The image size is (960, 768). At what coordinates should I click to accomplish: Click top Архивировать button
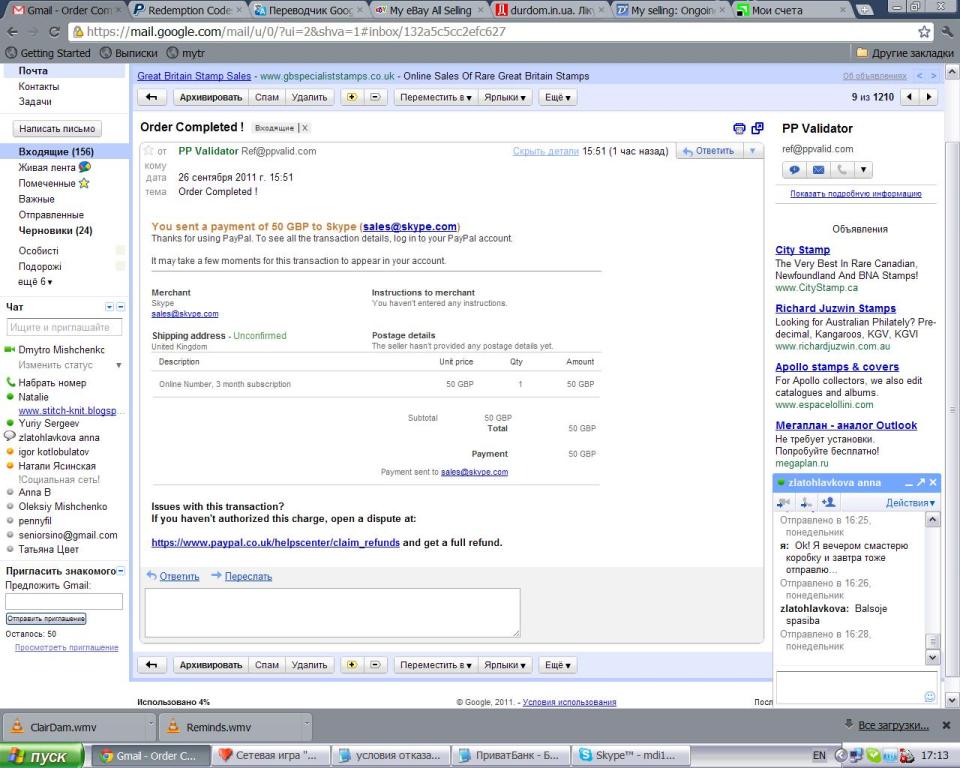click(211, 97)
